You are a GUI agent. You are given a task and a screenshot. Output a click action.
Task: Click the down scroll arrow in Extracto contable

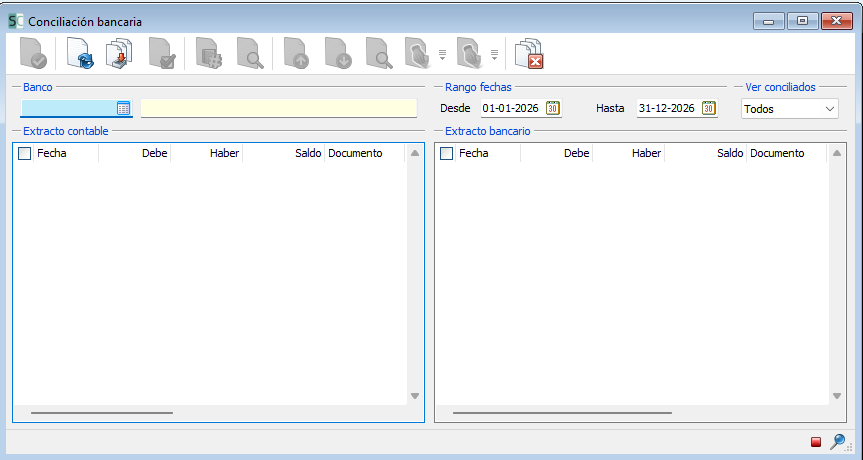tap(415, 396)
